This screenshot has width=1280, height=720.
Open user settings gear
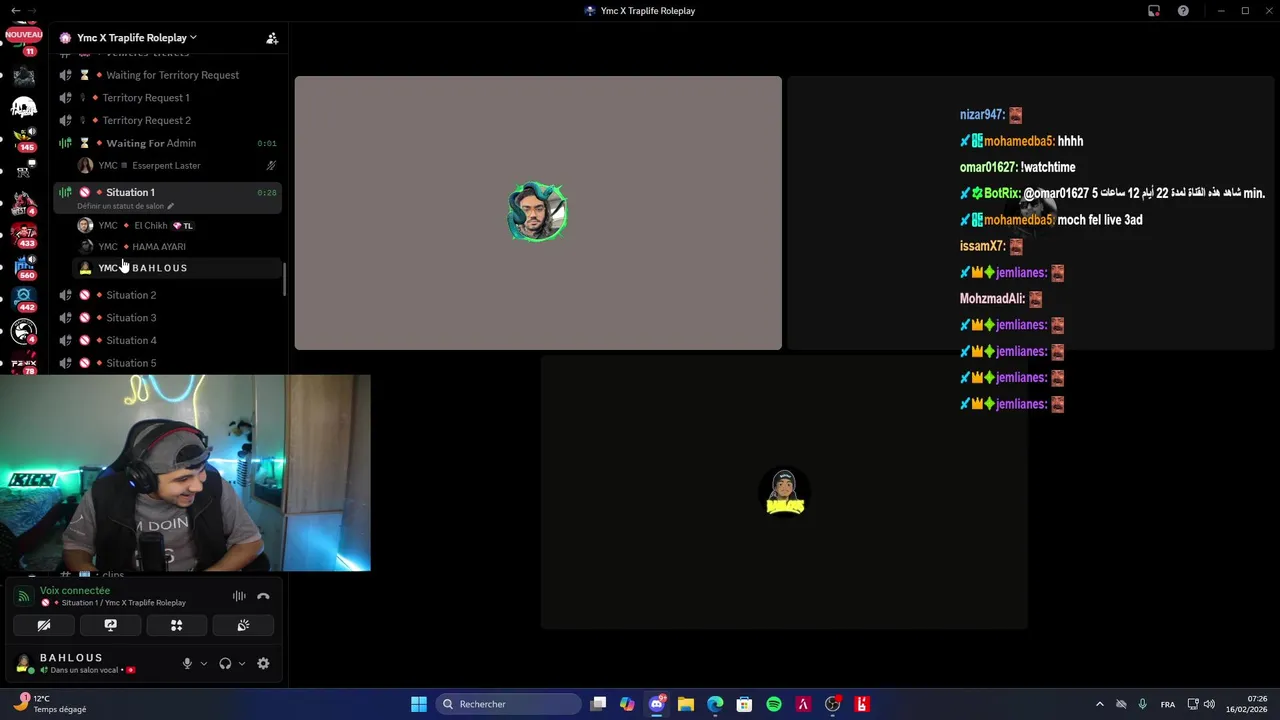click(263, 663)
